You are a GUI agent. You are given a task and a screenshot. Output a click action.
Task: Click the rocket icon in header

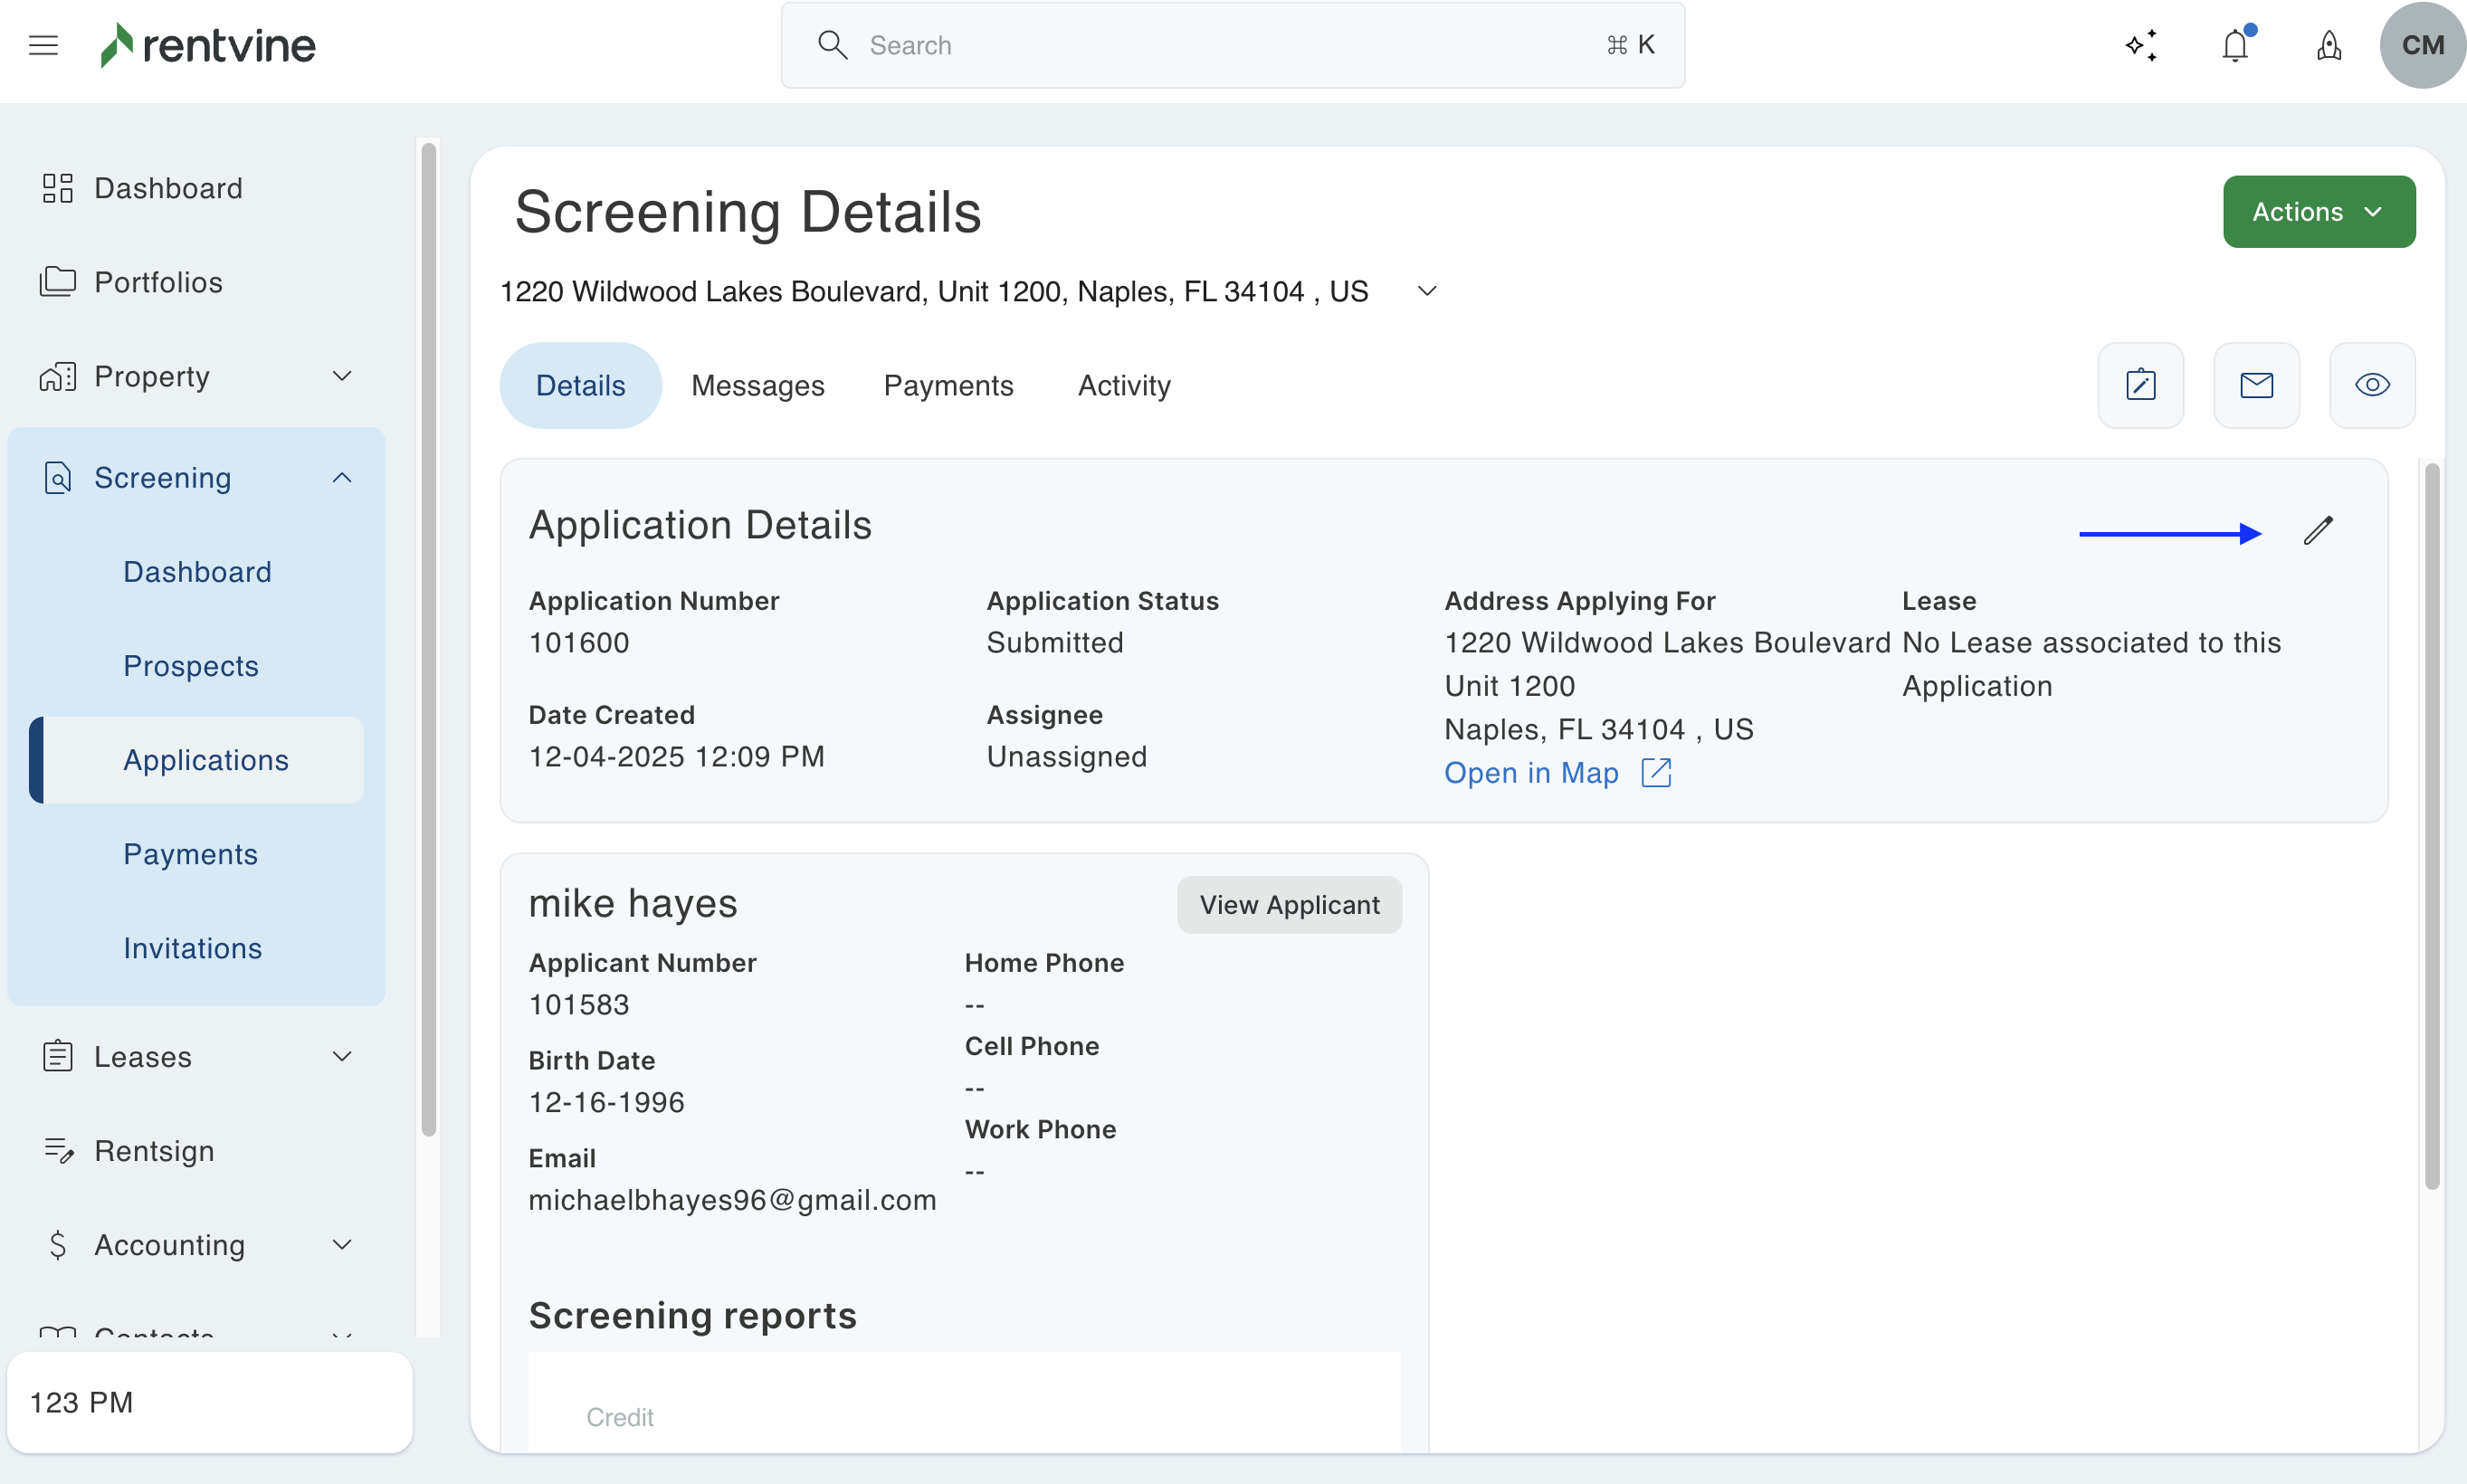[2329, 45]
